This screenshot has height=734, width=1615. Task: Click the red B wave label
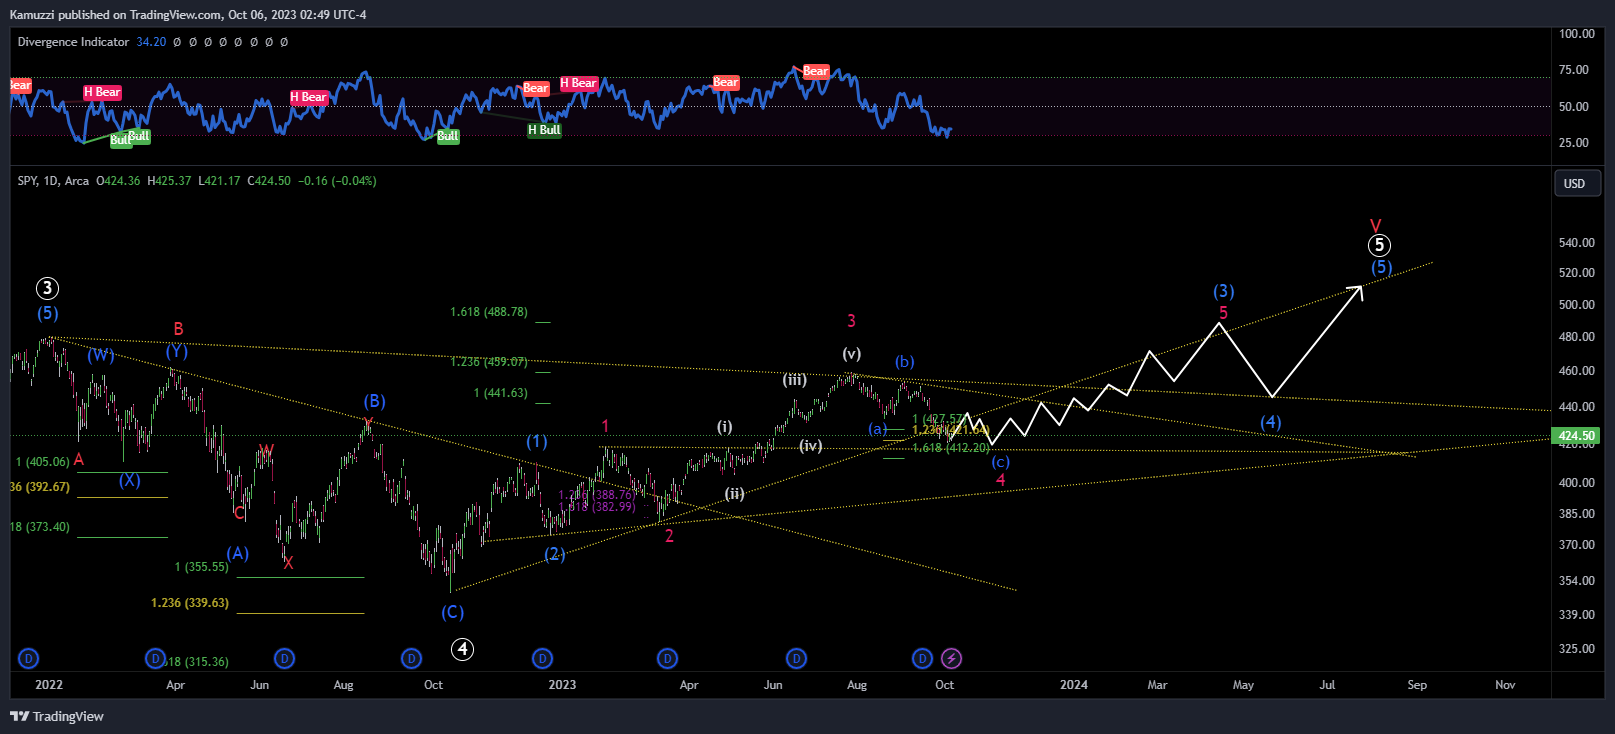[x=178, y=329]
